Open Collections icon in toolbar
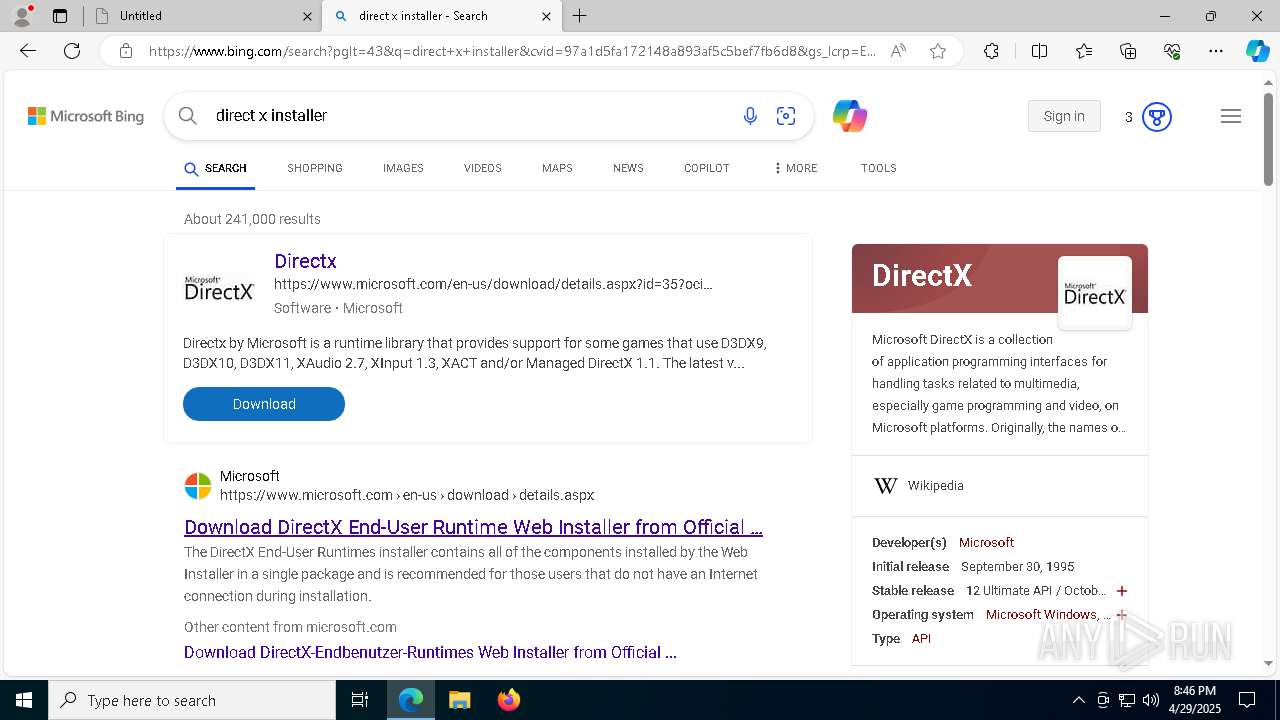 click(x=1128, y=51)
